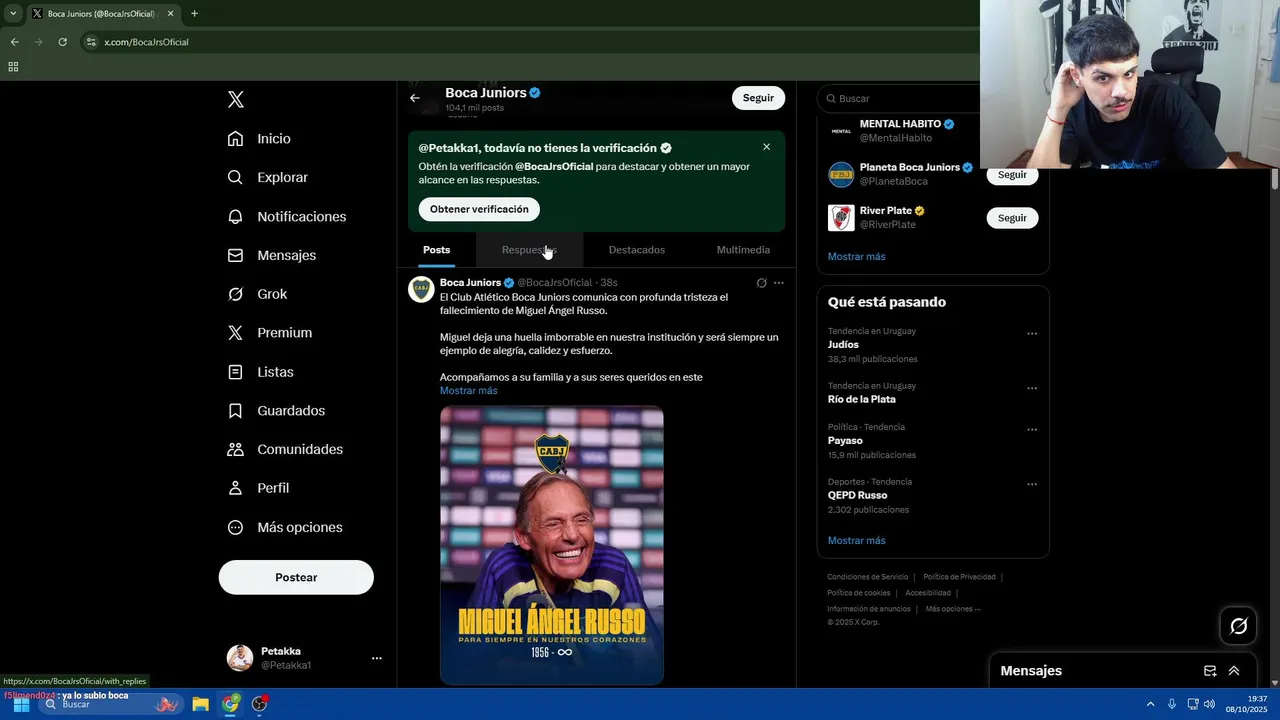1280x720 pixels.
Task: Open the Condiciones de Servicio footer link
Action: tap(868, 577)
